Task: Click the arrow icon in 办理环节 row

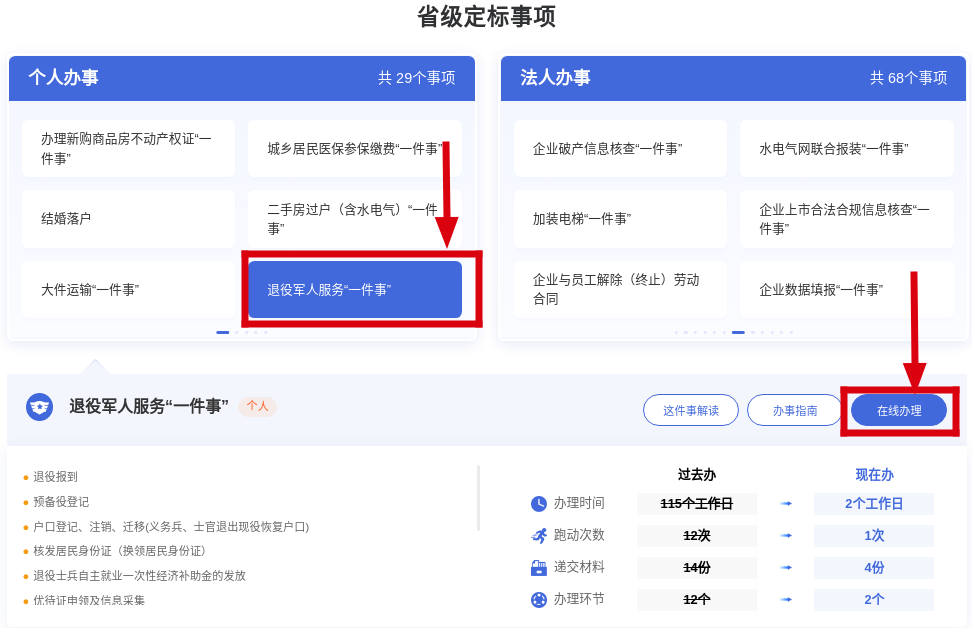Action: click(786, 600)
